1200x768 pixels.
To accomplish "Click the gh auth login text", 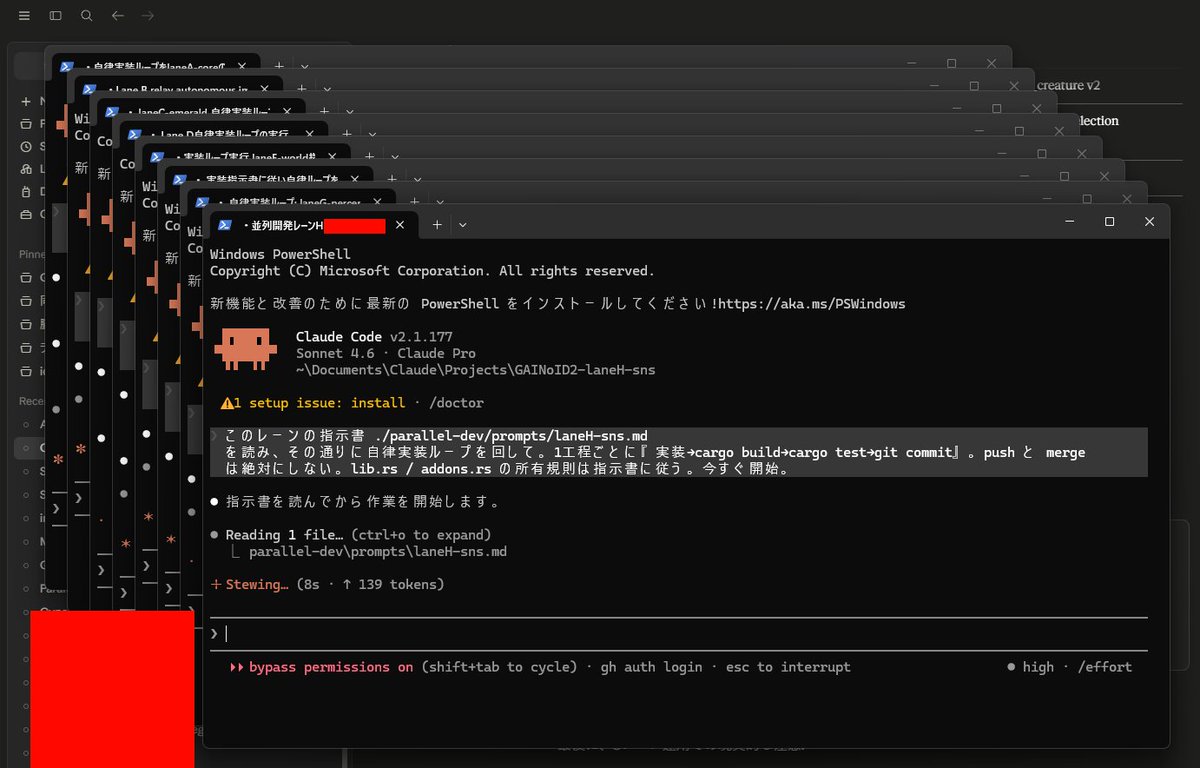I will [651, 667].
